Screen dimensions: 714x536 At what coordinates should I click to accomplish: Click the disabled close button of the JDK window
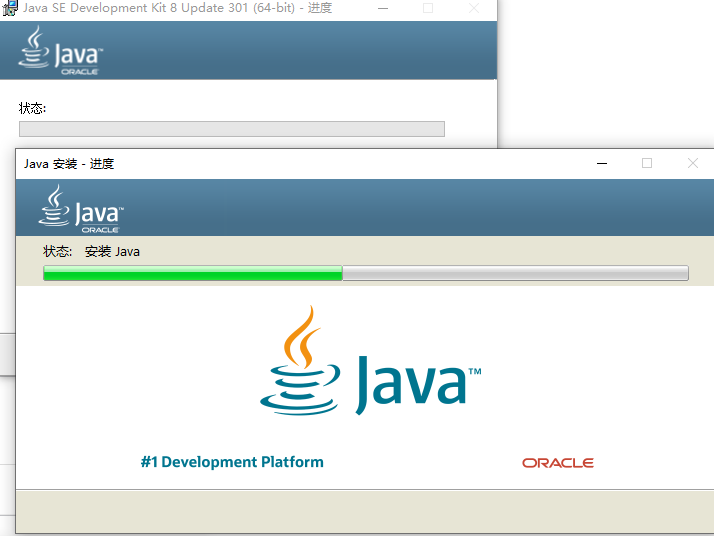[474, 8]
